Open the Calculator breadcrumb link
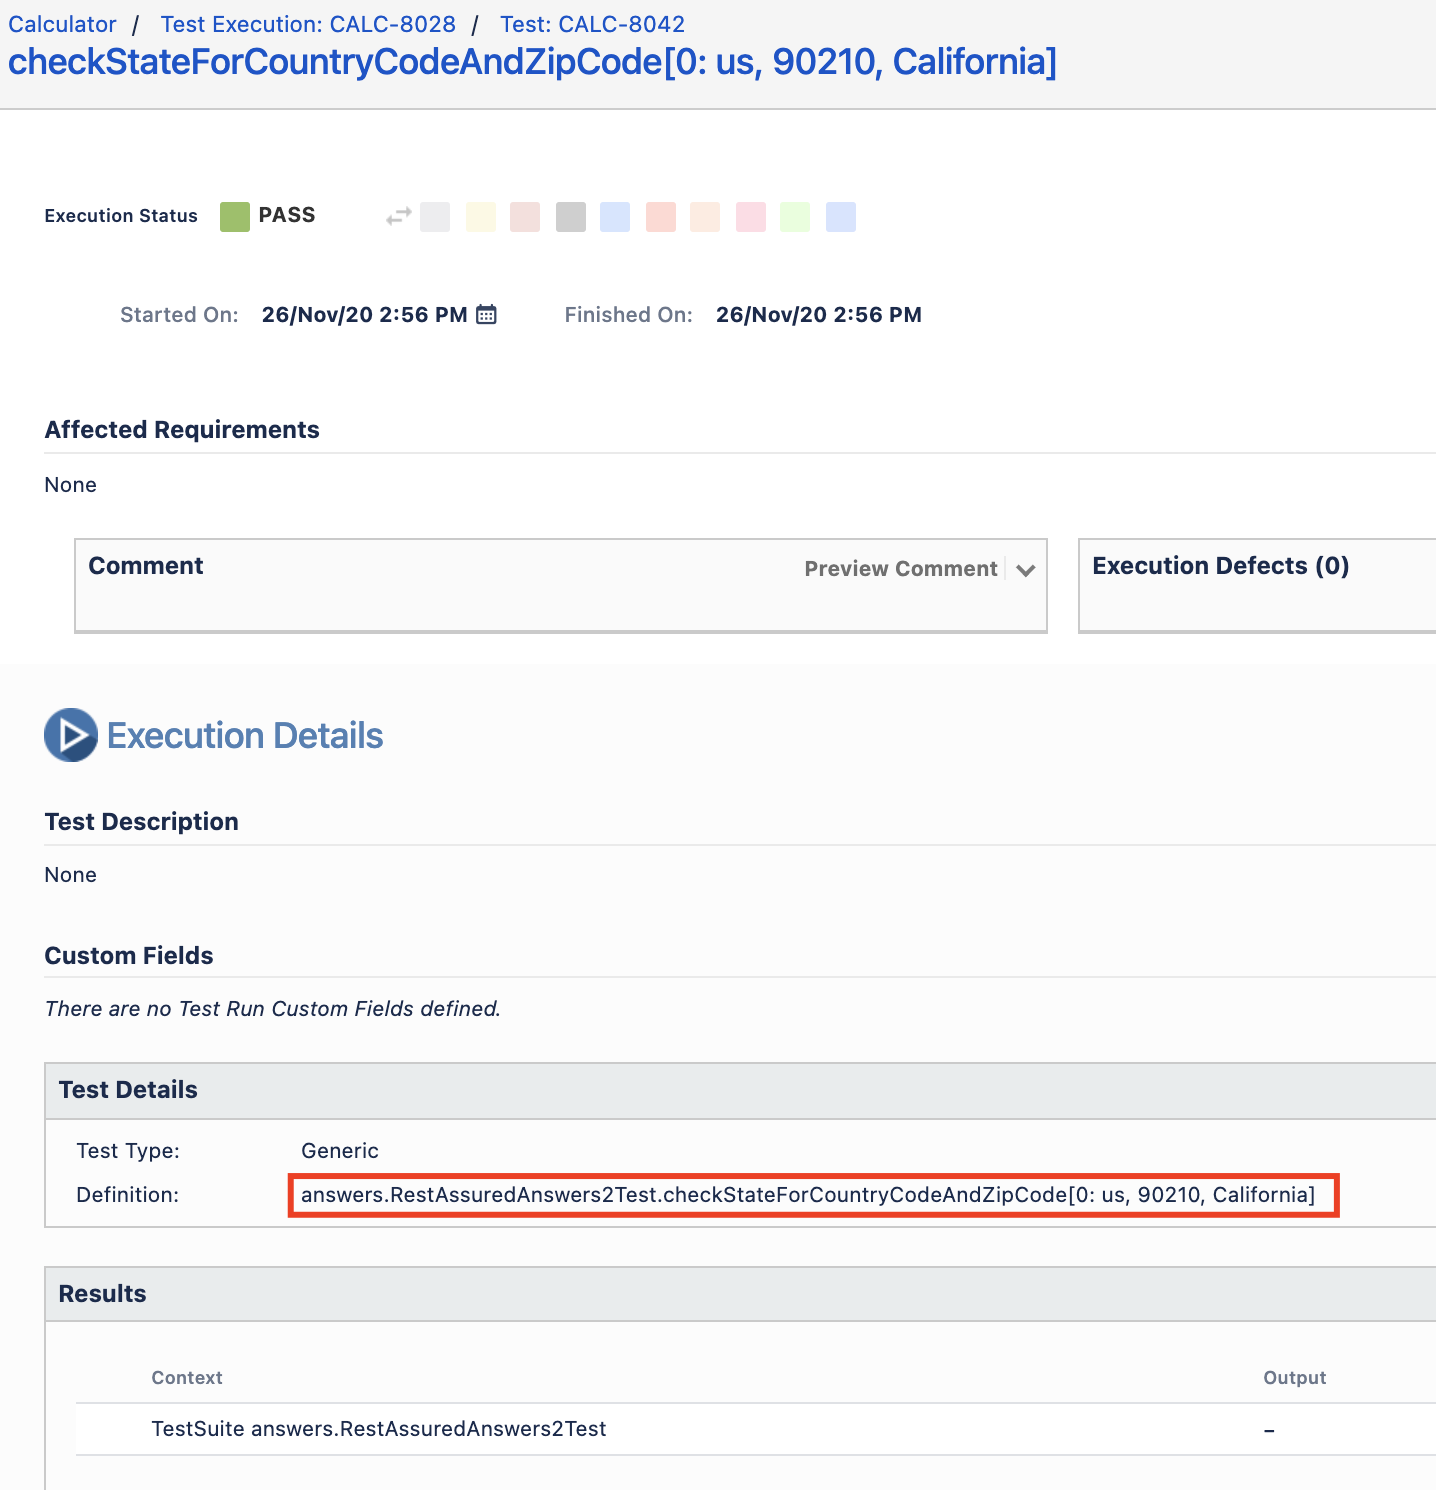The width and height of the screenshot is (1436, 1490). point(62,24)
